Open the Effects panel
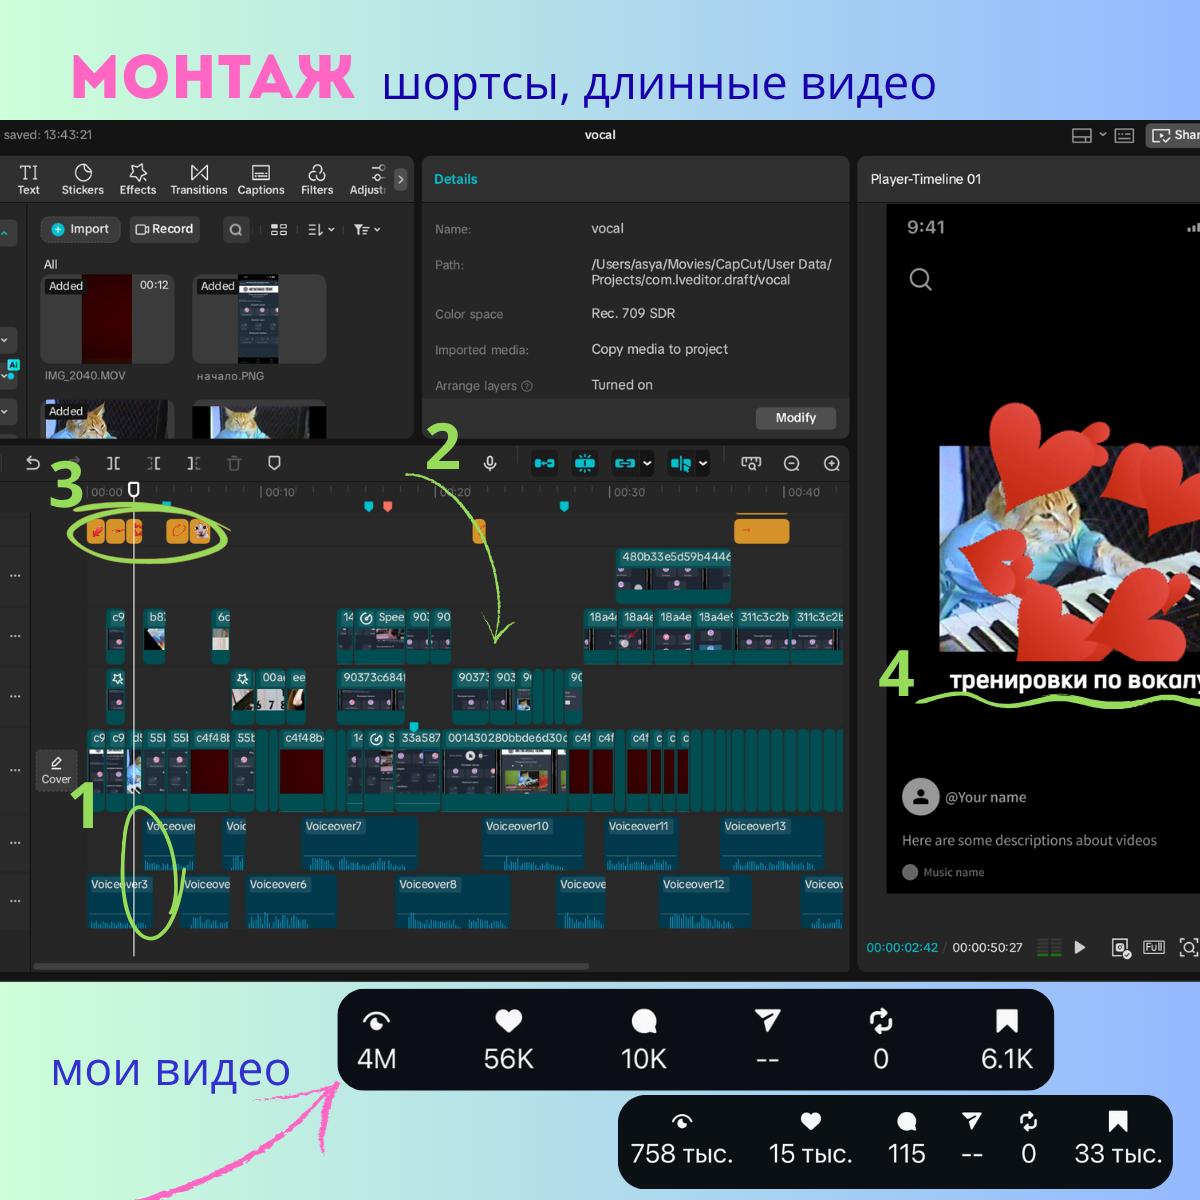This screenshot has height=1200, width=1200. point(138,179)
